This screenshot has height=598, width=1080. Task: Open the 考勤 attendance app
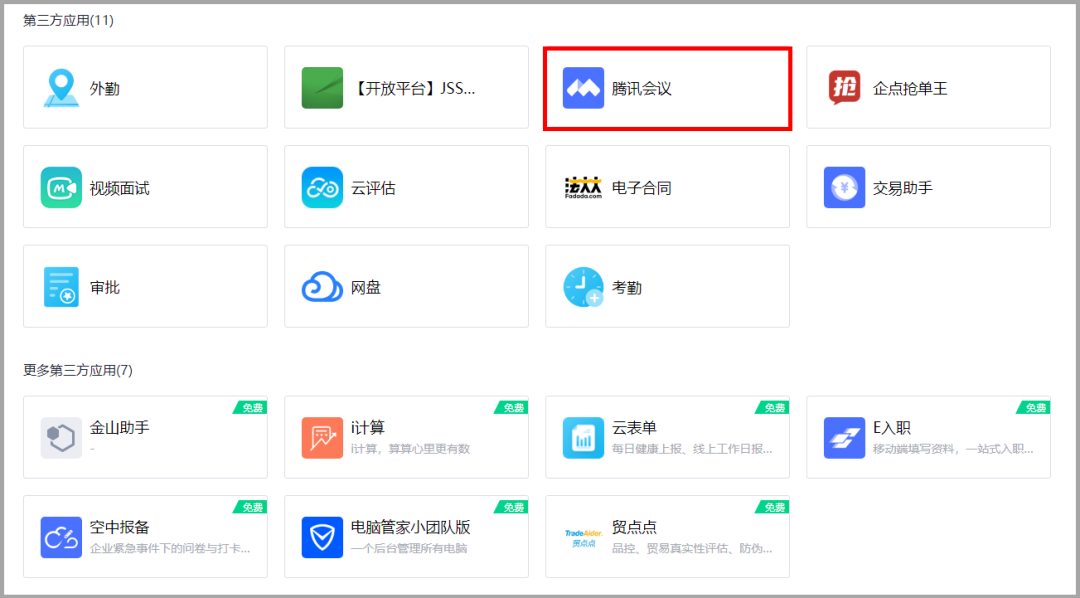pos(667,286)
